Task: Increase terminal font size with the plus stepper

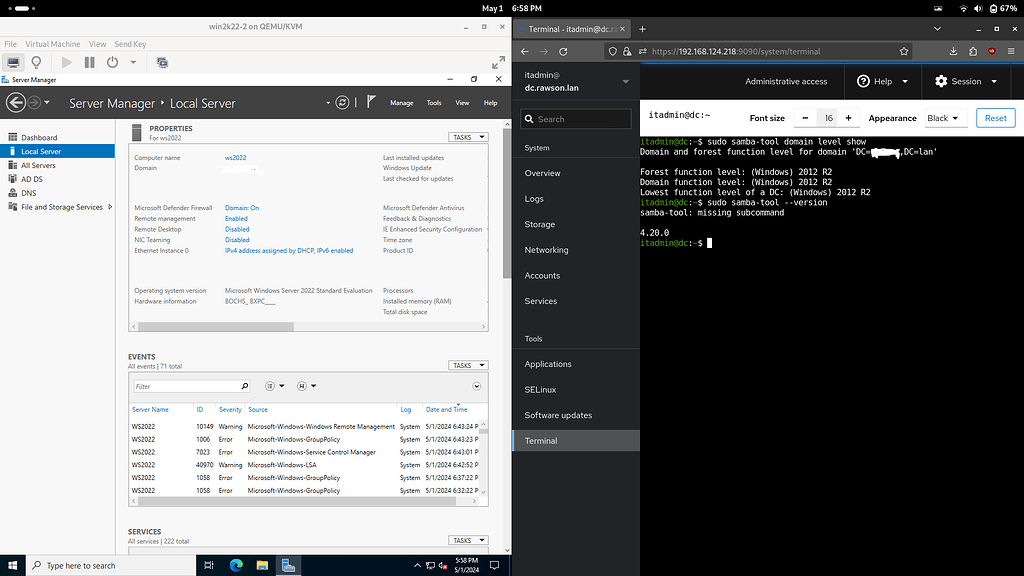Action: (848, 117)
